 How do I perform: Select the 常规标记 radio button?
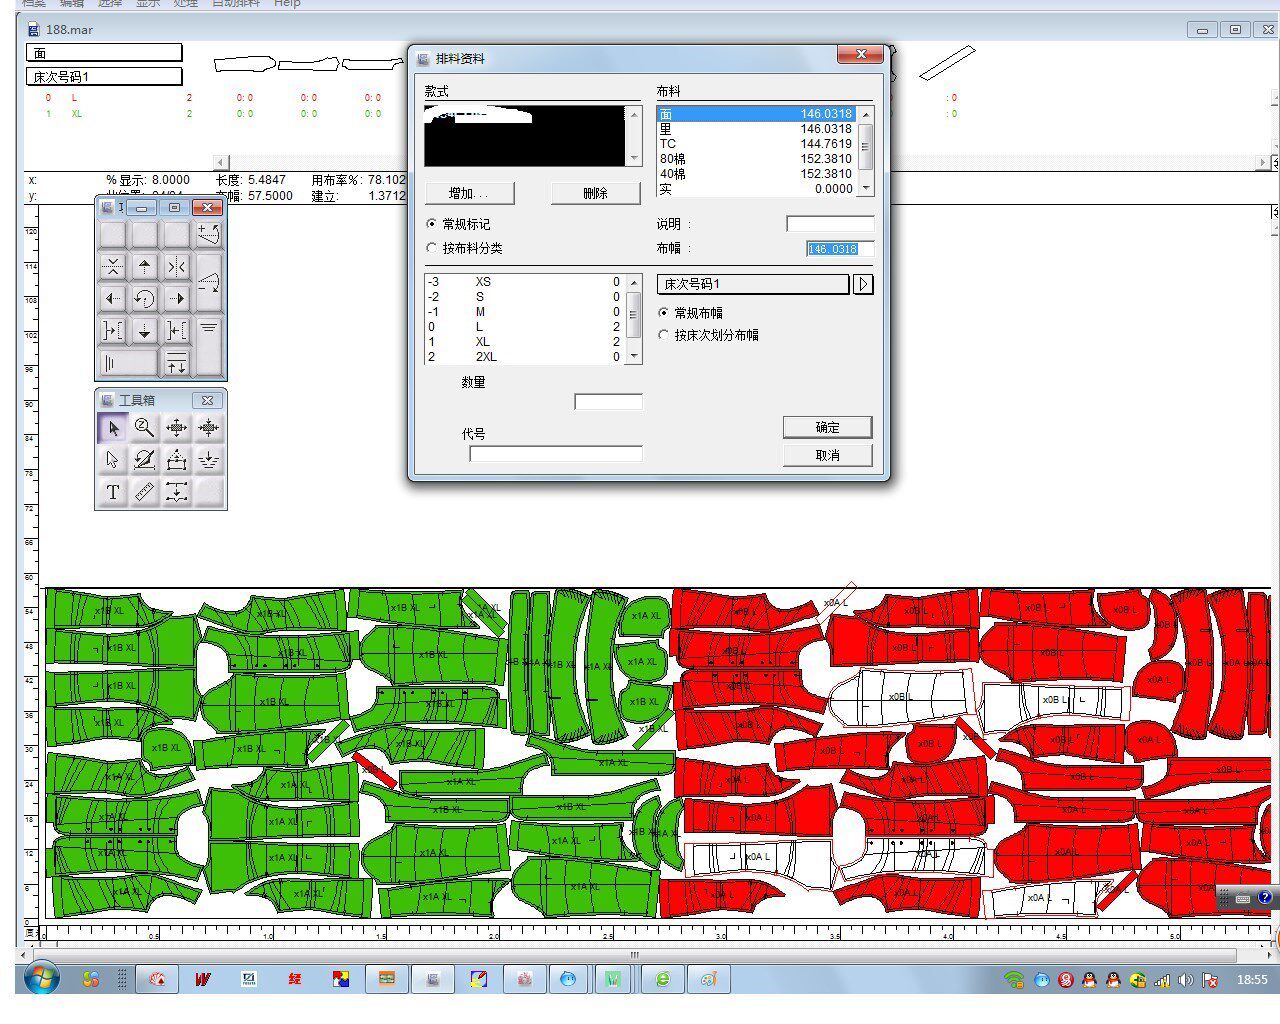432,224
